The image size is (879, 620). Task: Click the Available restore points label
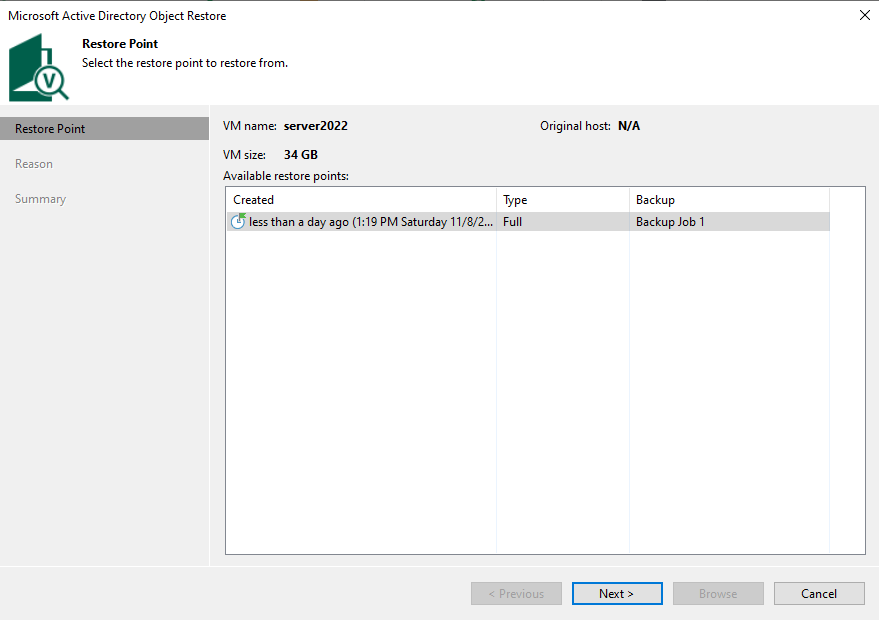tap(285, 176)
